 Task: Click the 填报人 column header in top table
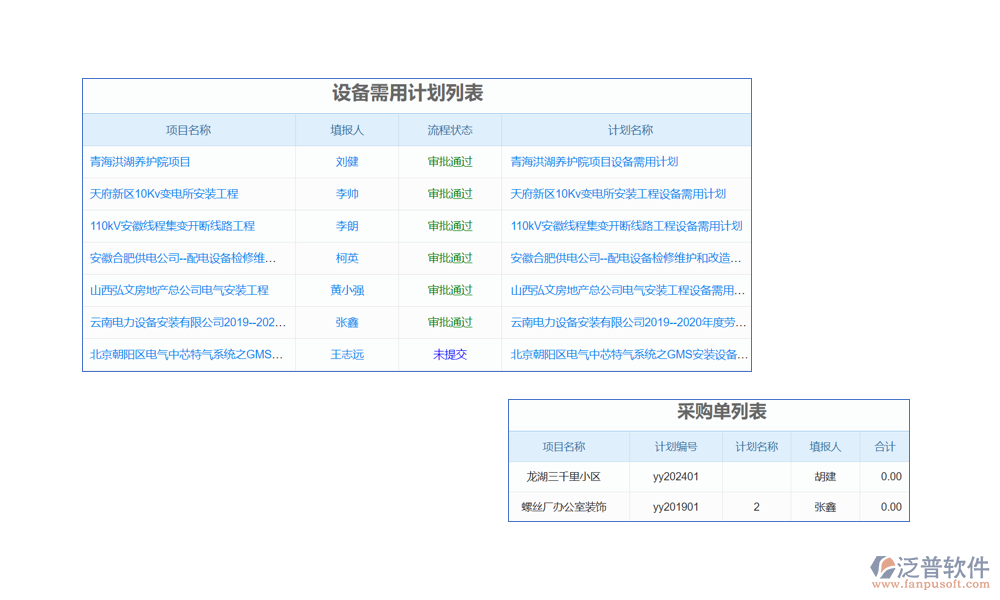(x=347, y=130)
